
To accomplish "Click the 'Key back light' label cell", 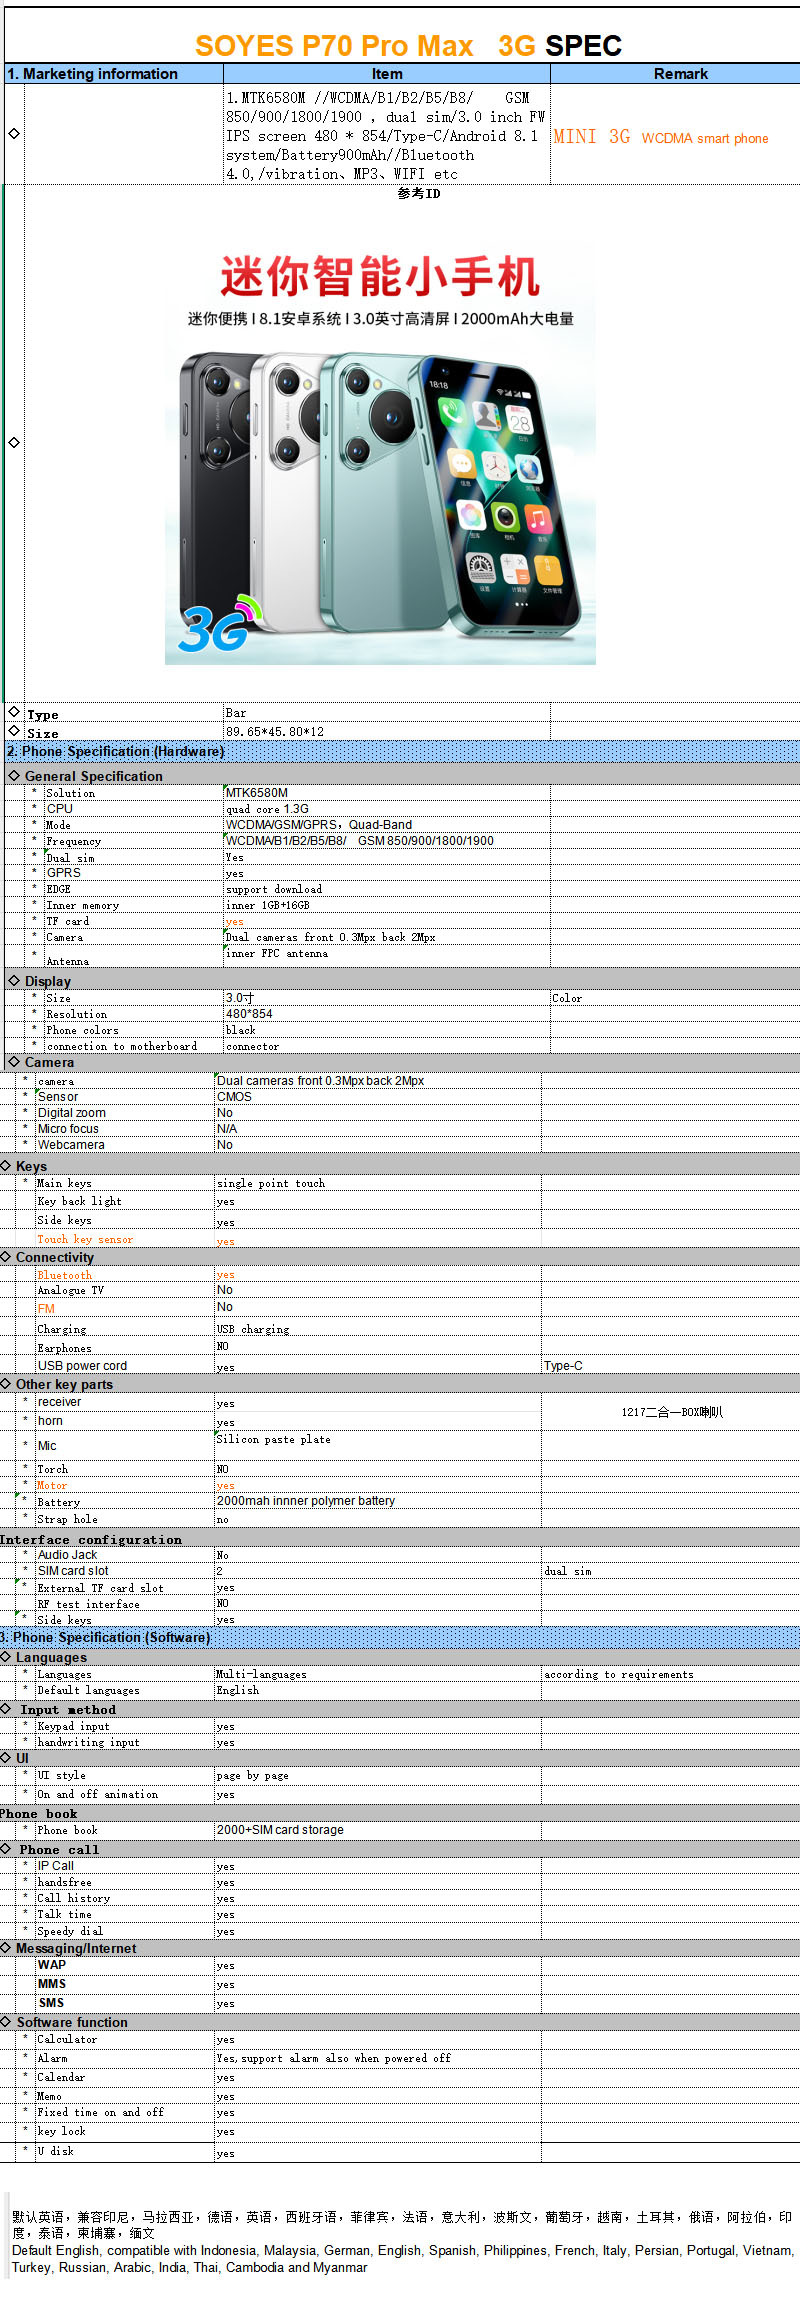I will (x=125, y=1201).
